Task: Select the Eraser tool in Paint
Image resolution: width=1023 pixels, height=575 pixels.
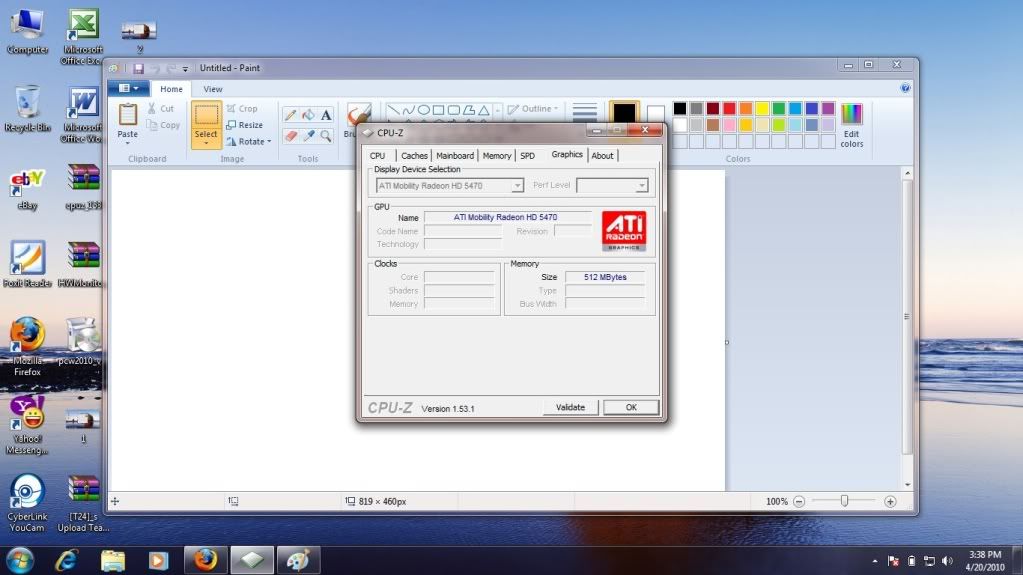Action: click(x=290, y=136)
